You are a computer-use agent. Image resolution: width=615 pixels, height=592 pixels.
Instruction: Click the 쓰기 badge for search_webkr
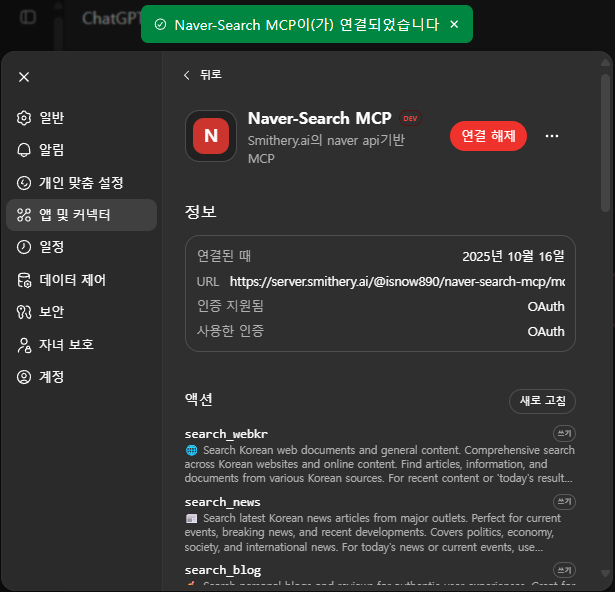tap(564, 434)
